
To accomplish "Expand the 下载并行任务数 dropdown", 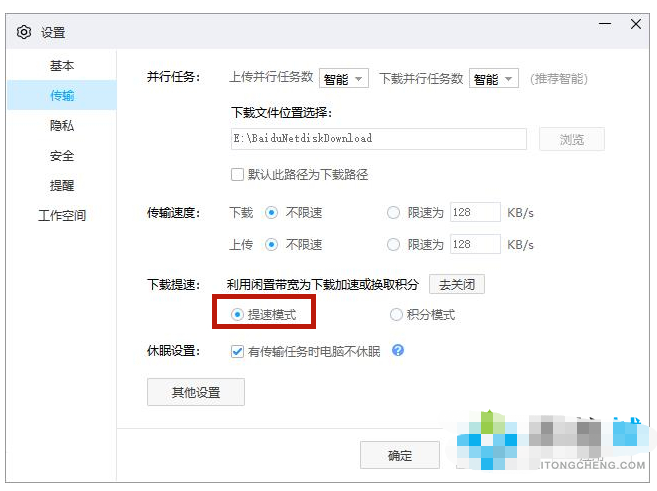I will point(493,78).
